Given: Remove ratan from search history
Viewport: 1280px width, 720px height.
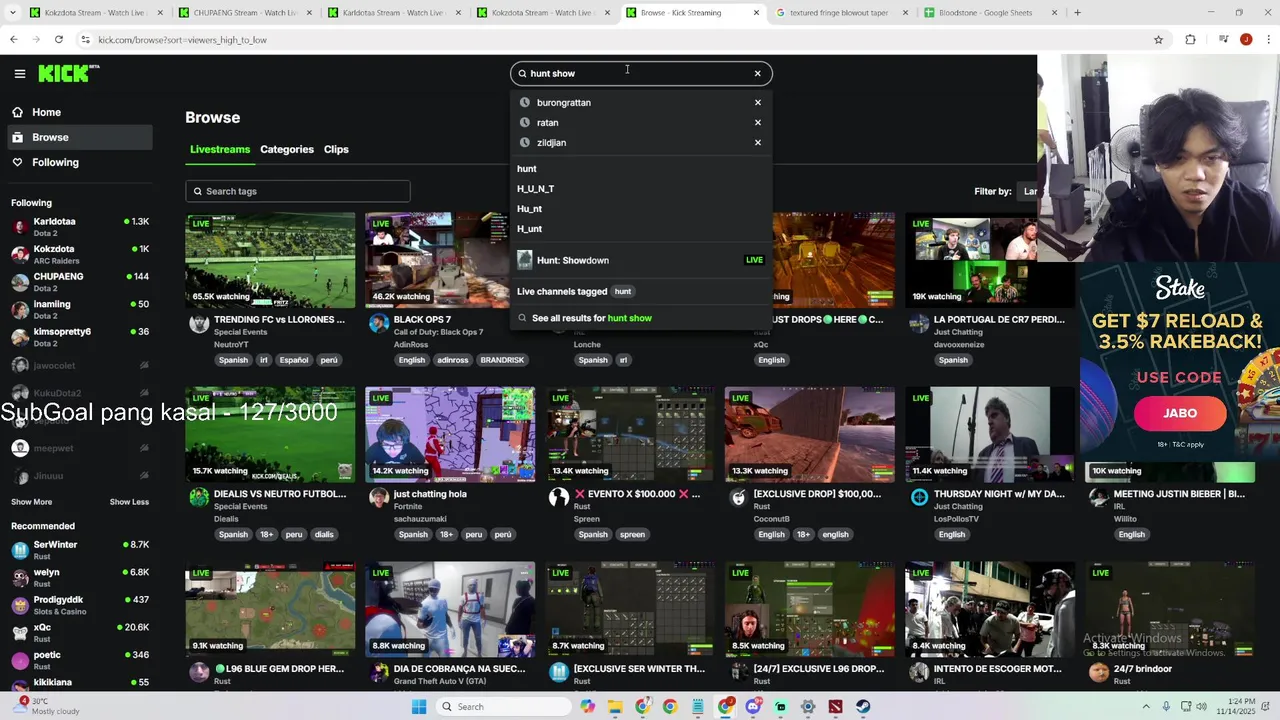Looking at the screenshot, I should (757, 122).
